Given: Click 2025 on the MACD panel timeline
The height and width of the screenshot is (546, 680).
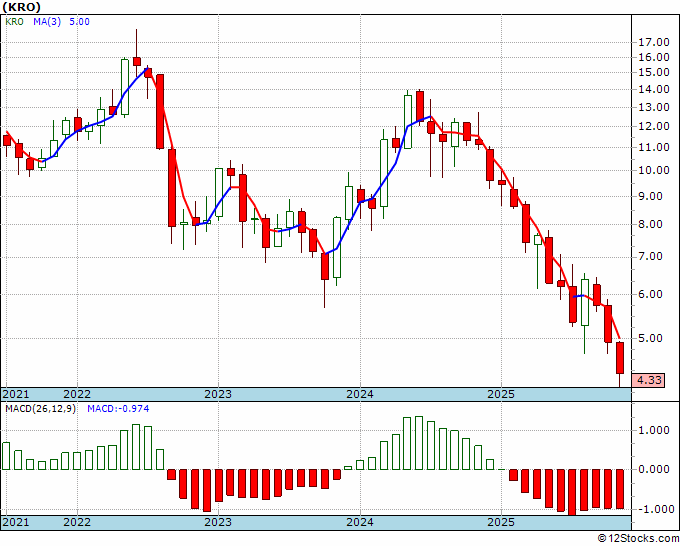Looking at the screenshot, I should point(501,522).
